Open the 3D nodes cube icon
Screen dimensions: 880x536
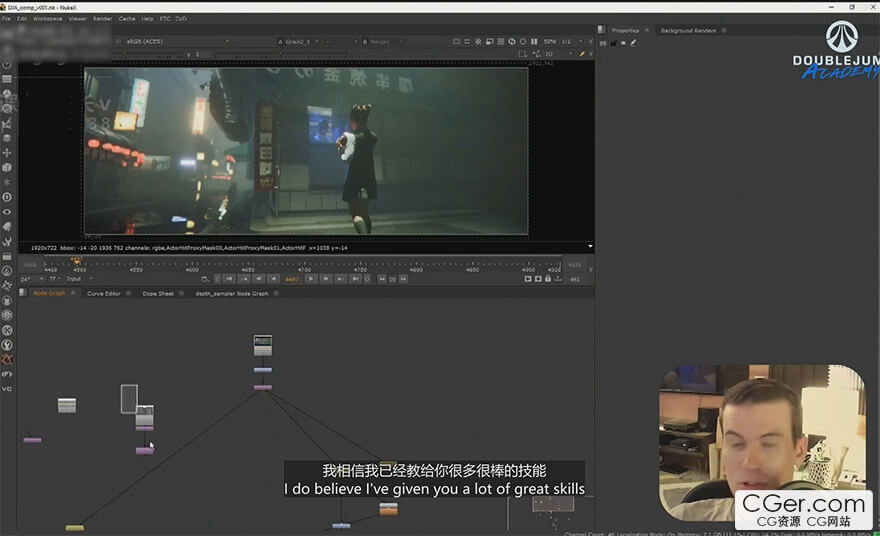(7, 167)
